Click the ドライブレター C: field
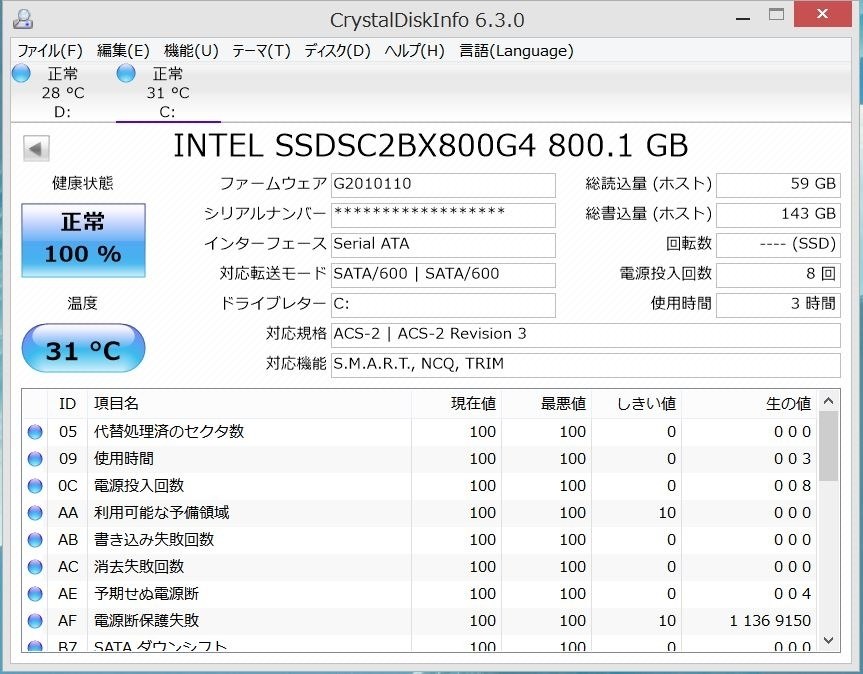 coord(443,305)
